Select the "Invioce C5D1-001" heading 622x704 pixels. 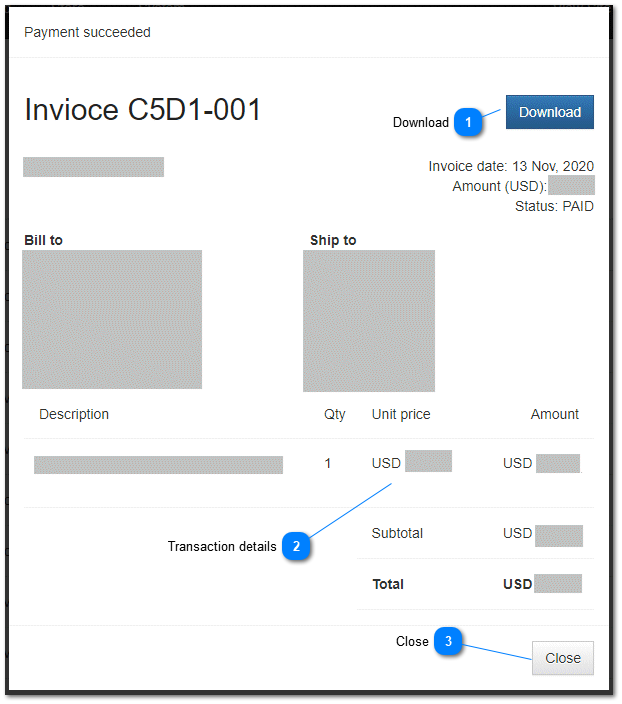[142, 110]
